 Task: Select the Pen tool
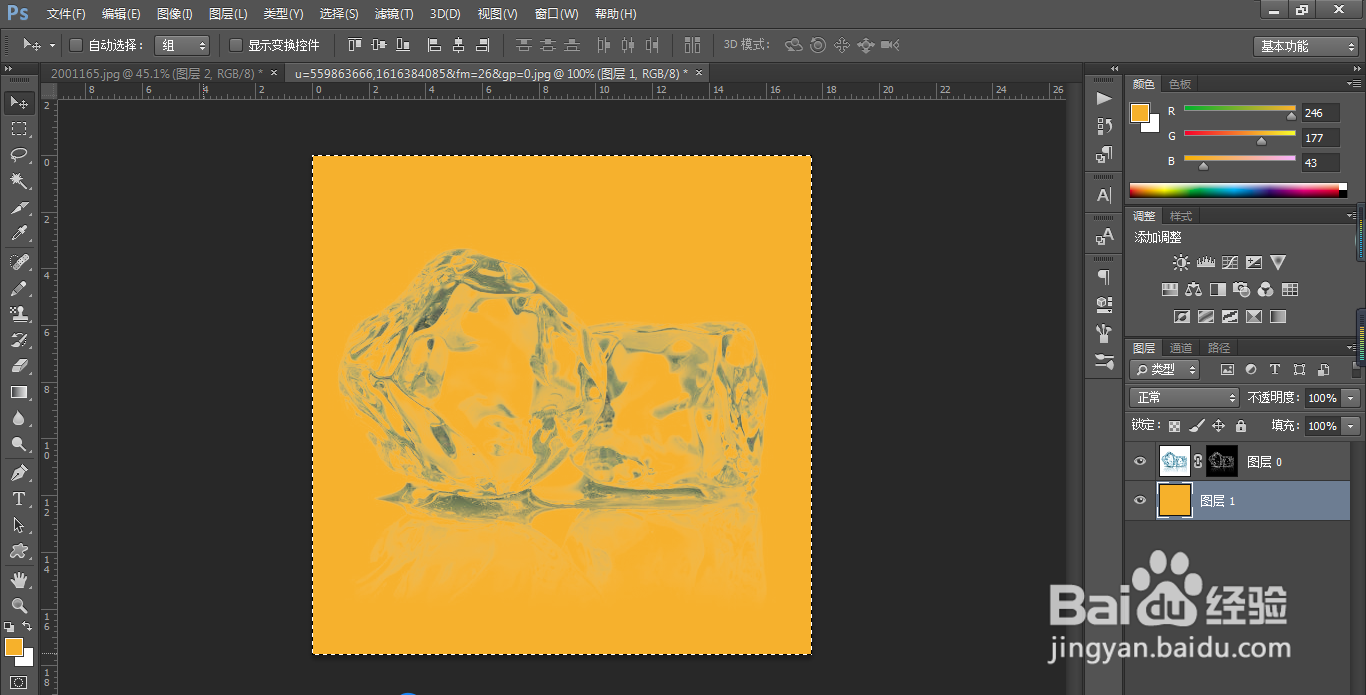pyautogui.click(x=19, y=473)
